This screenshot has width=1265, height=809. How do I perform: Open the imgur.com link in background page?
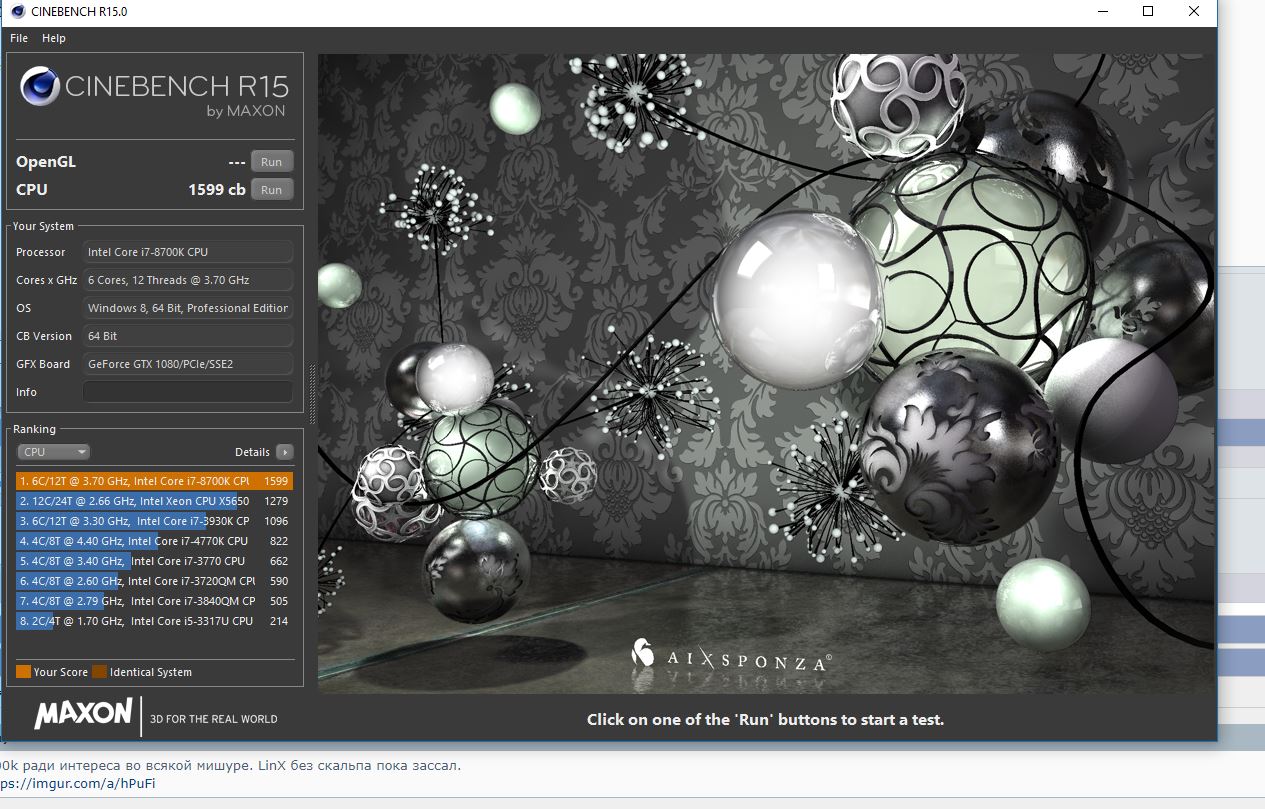coord(78,783)
